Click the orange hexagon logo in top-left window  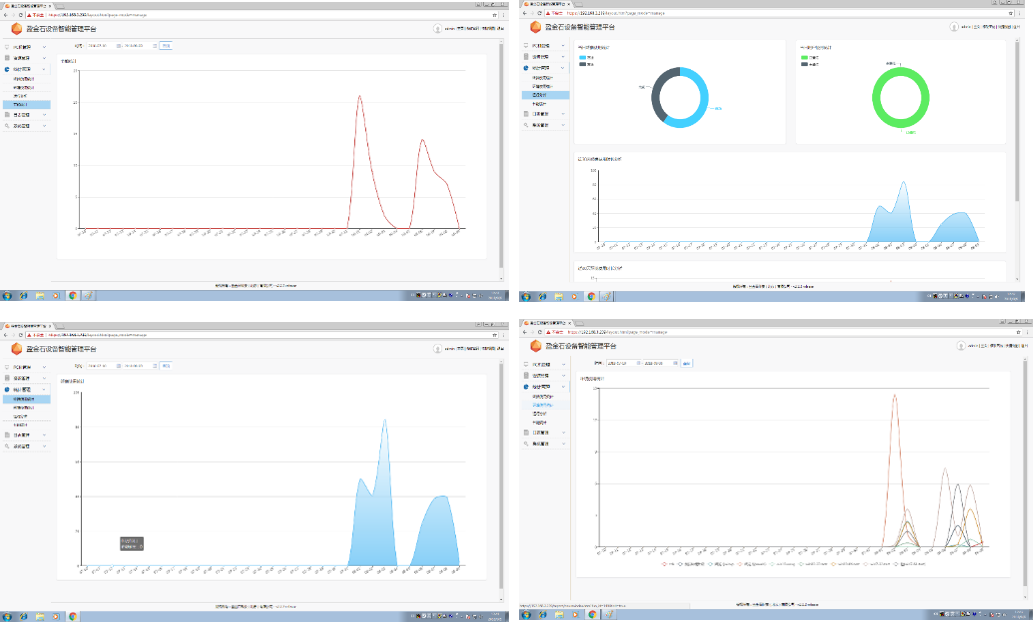(x=17, y=28)
